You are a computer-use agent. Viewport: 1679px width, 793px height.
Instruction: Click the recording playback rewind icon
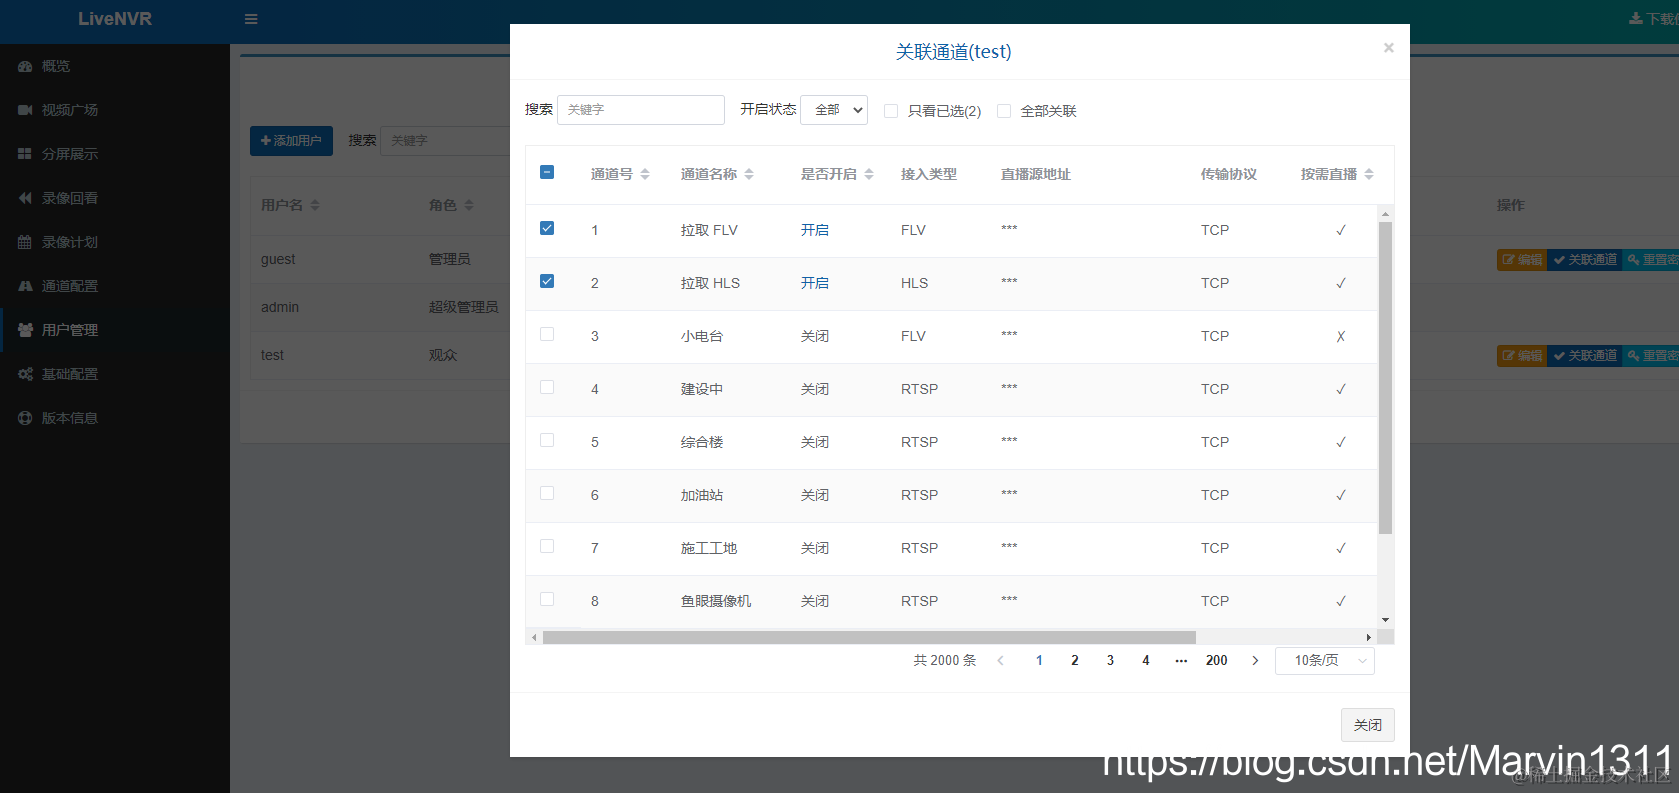[25, 198]
